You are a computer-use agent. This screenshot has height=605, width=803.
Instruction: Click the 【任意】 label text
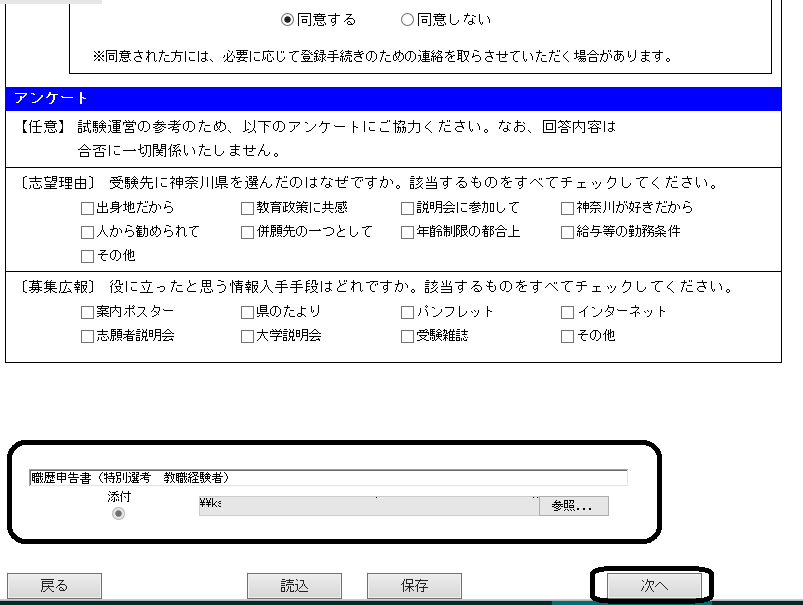(x=42, y=127)
